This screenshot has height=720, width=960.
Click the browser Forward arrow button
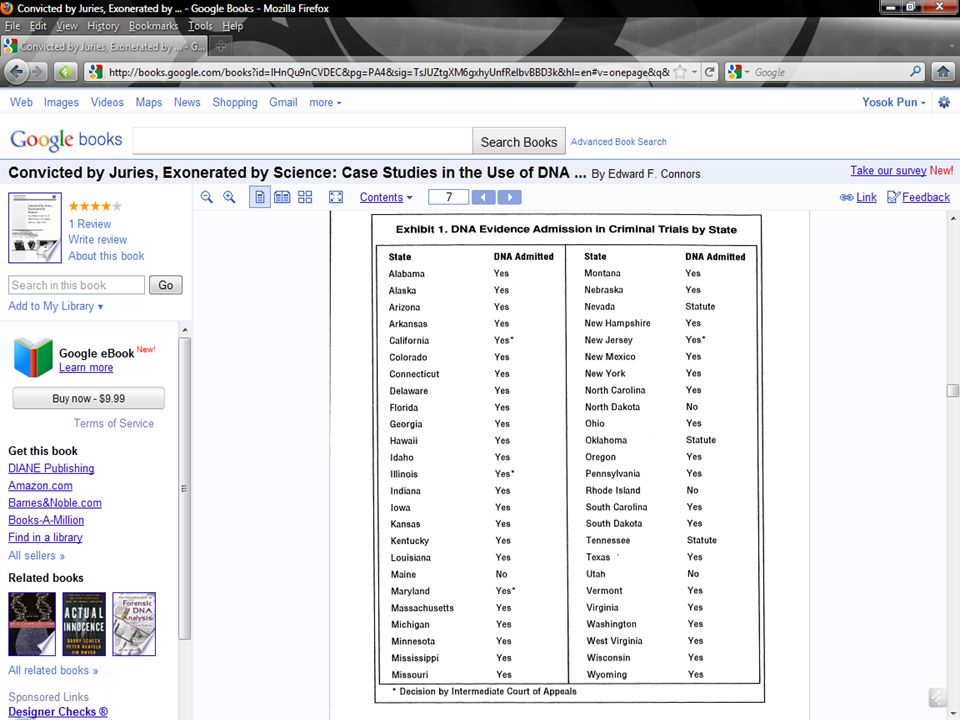39,72
